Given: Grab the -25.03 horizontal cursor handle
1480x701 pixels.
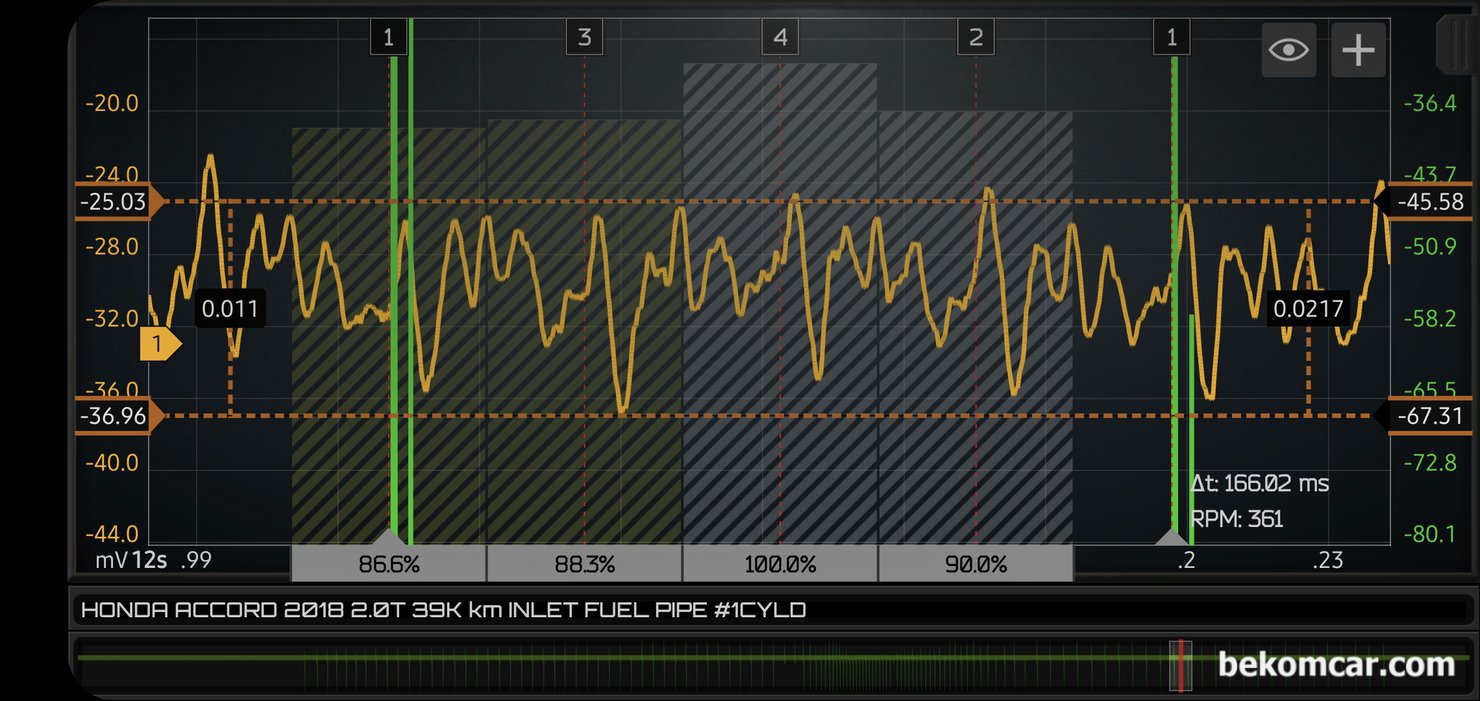Looking at the screenshot, I should click(112, 203).
